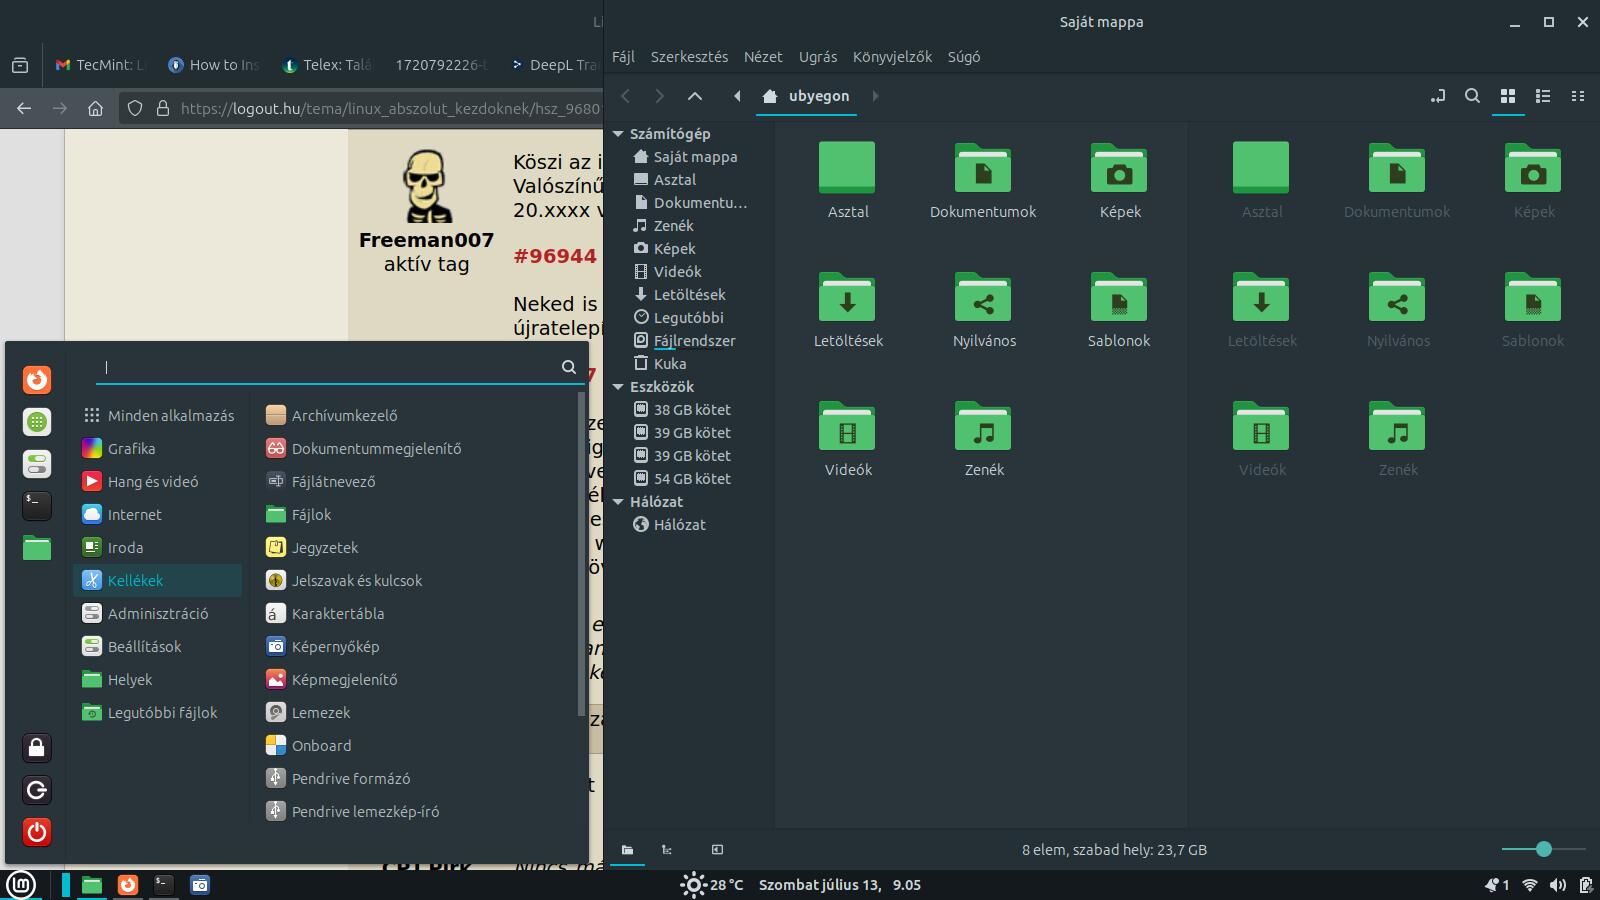The image size is (1600, 900).
Task: Click the search magnifier in menu search box
Action: (x=569, y=367)
